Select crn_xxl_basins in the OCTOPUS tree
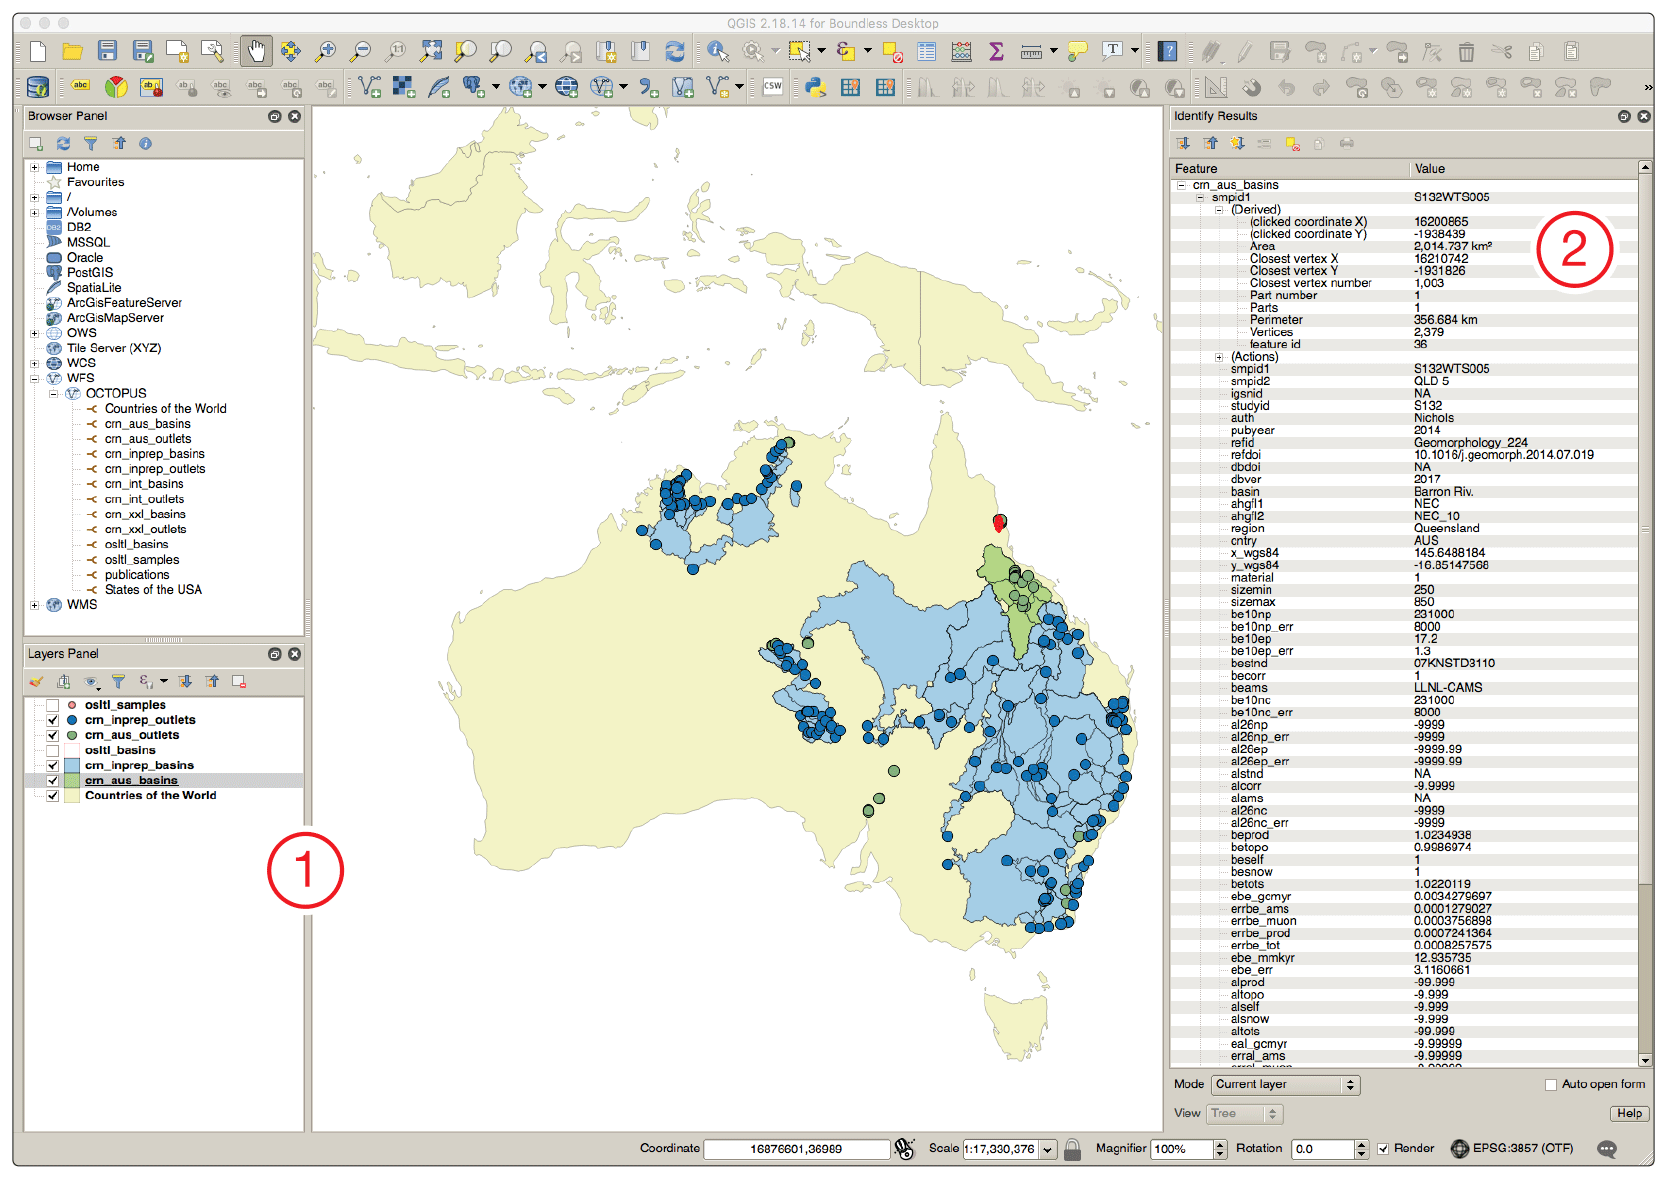 pyautogui.click(x=145, y=514)
